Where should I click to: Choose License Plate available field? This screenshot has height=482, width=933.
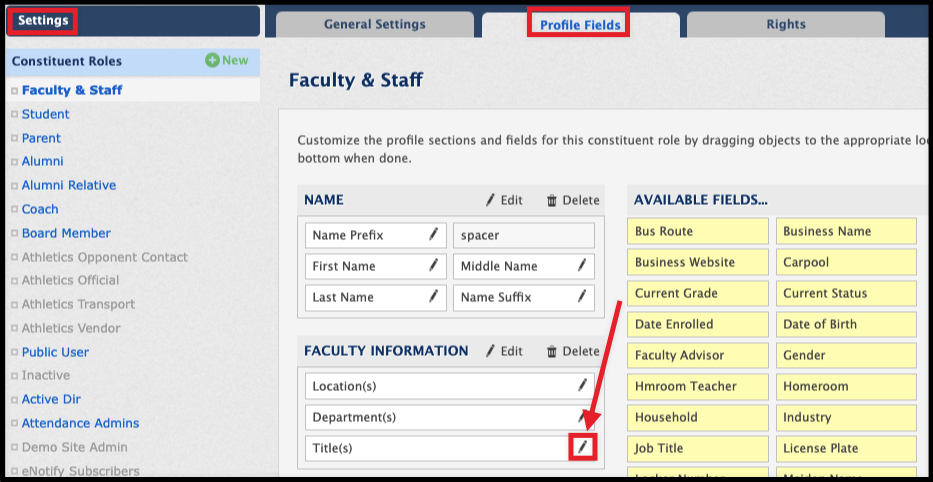(x=846, y=448)
